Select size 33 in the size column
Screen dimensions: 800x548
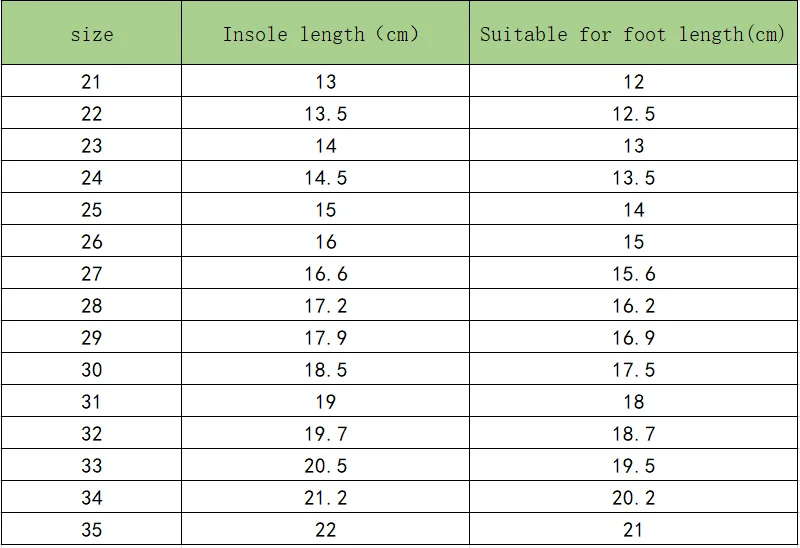click(91, 466)
